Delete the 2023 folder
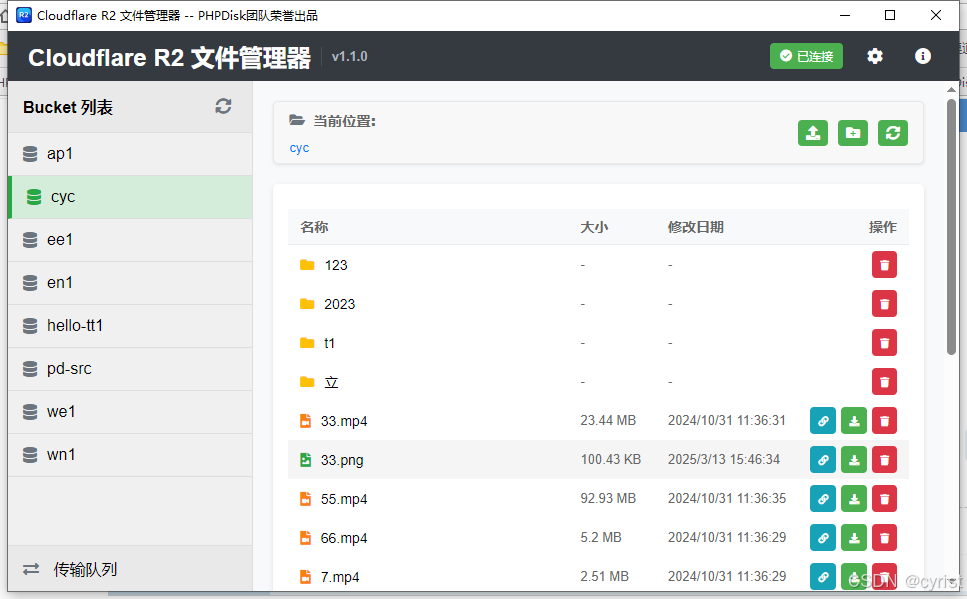This screenshot has height=599, width=967. pyautogui.click(x=884, y=304)
